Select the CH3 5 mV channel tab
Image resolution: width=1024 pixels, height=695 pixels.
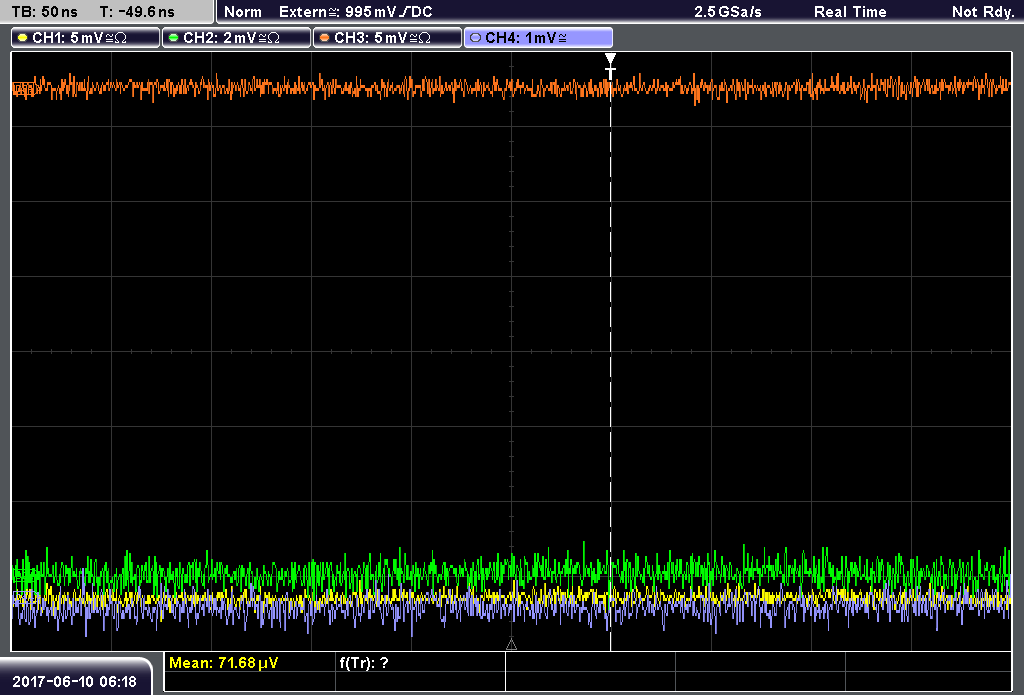point(387,38)
